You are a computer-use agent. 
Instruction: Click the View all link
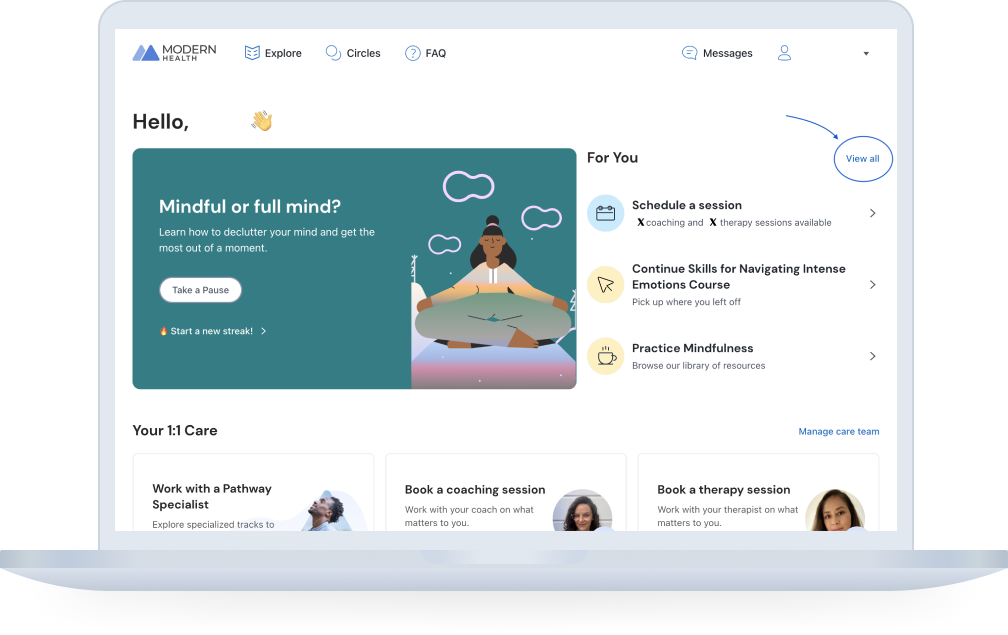[862, 159]
